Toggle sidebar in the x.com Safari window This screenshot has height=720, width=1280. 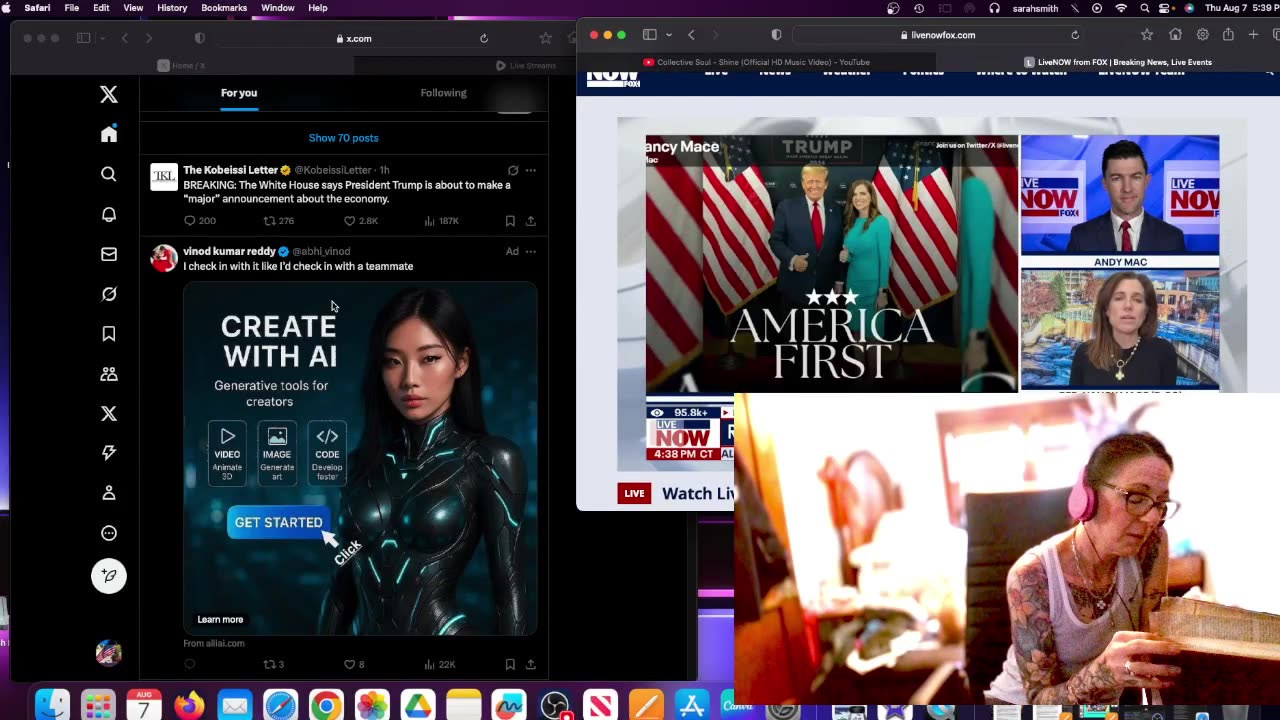(83, 38)
